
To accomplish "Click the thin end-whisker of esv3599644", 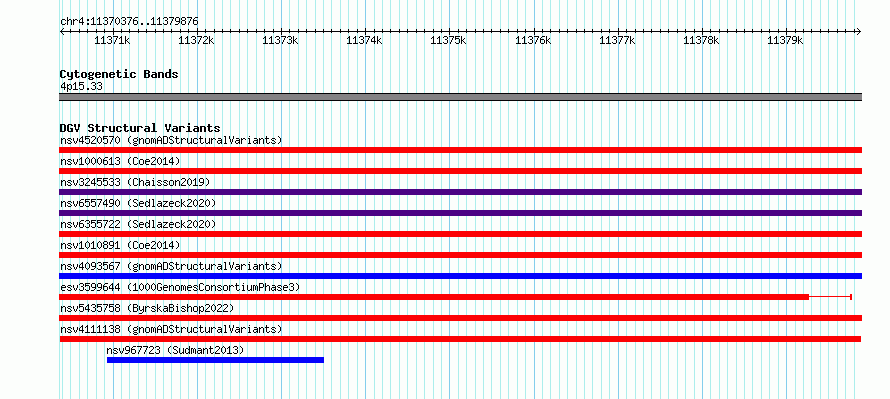I will pyautogui.click(x=830, y=297).
